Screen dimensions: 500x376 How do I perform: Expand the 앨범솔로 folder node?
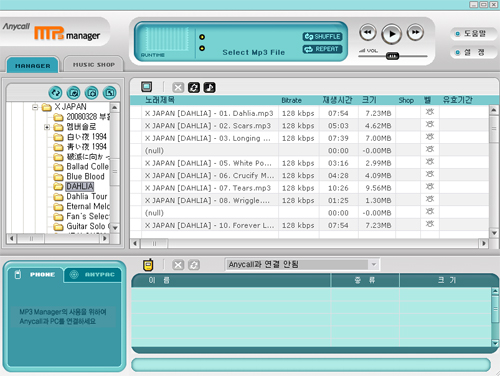tap(47, 127)
